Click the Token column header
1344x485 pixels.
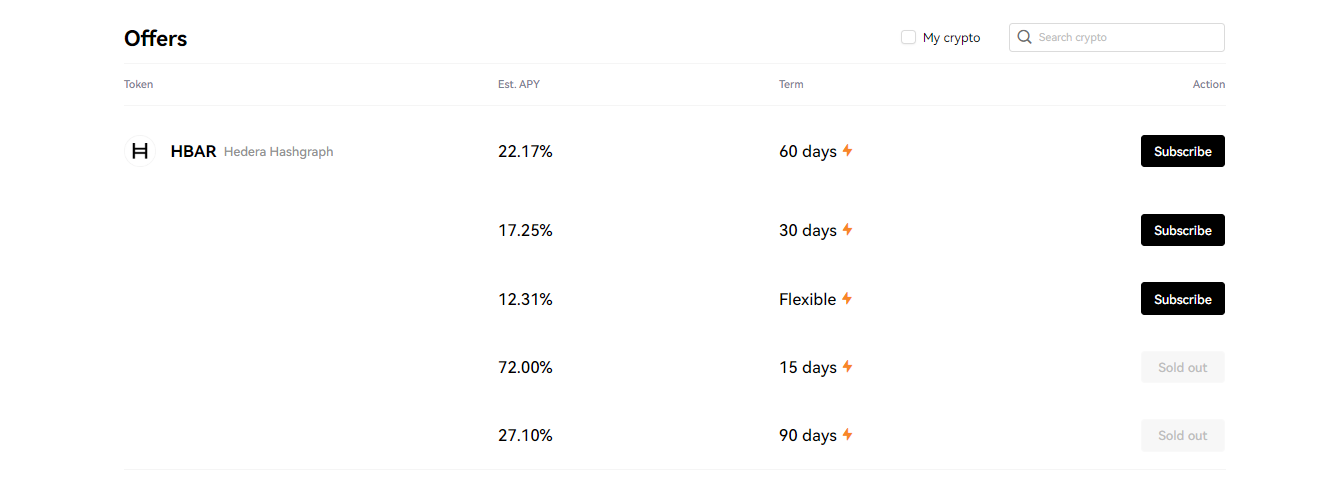[139, 84]
